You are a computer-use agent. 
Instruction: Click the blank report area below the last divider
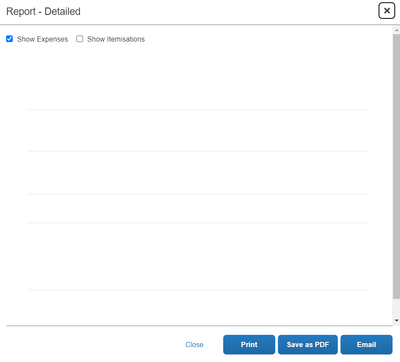[x=198, y=307]
